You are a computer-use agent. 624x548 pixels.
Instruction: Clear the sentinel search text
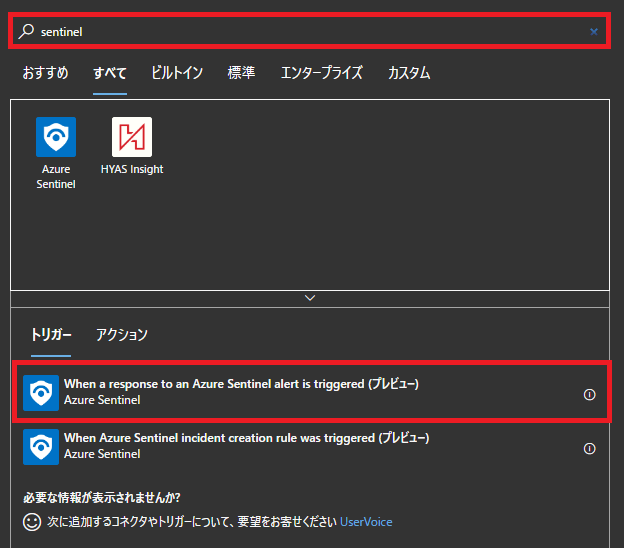[593, 32]
